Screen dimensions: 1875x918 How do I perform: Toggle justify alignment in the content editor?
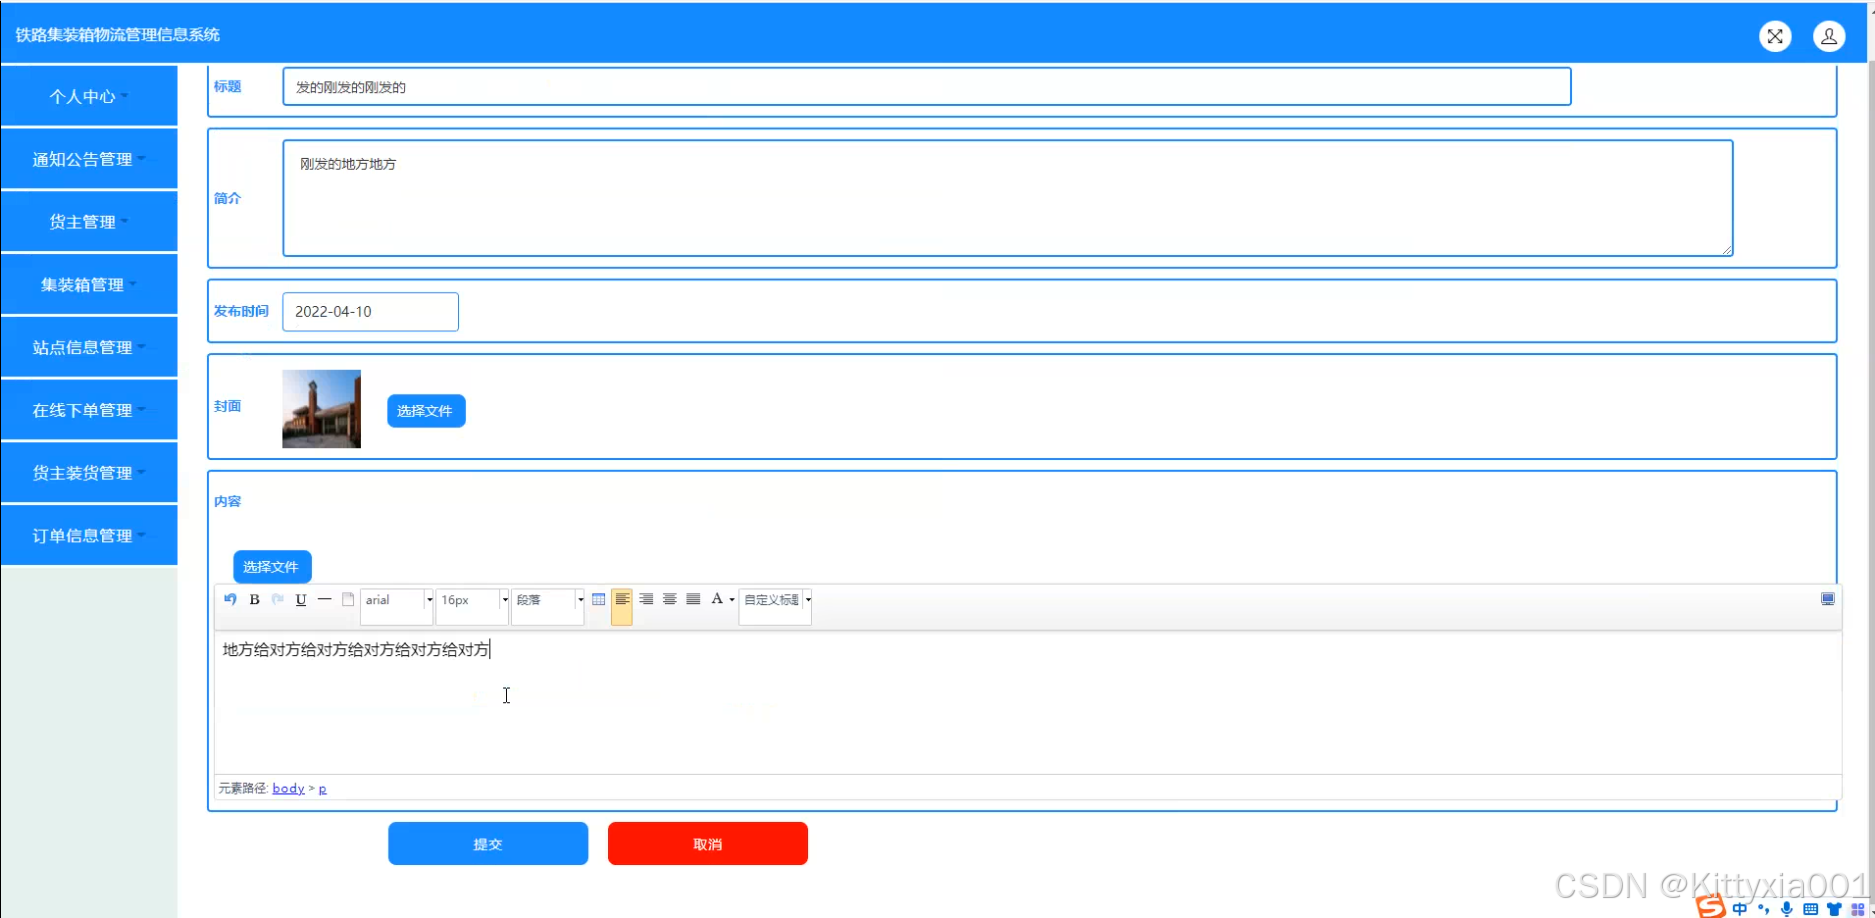(693, 599)
